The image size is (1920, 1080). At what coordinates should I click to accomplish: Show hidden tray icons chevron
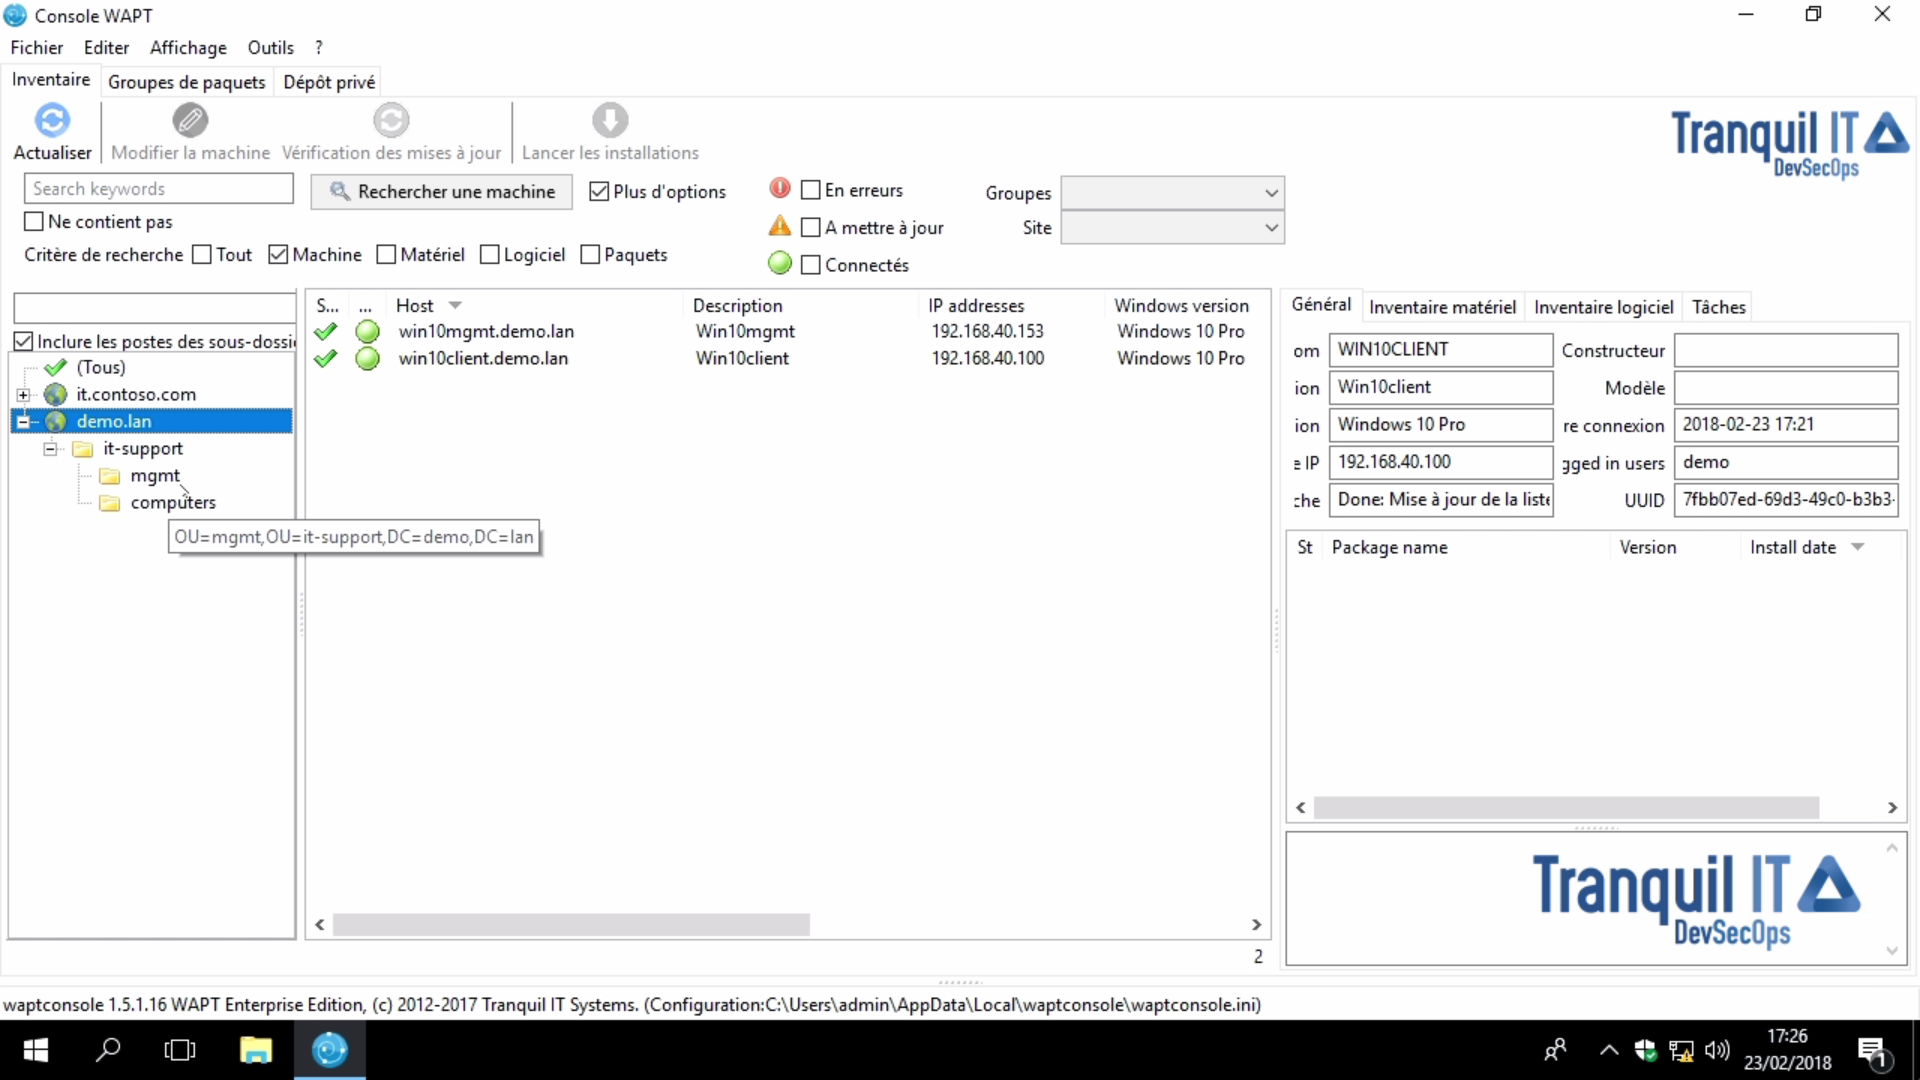(1608, 1050)
